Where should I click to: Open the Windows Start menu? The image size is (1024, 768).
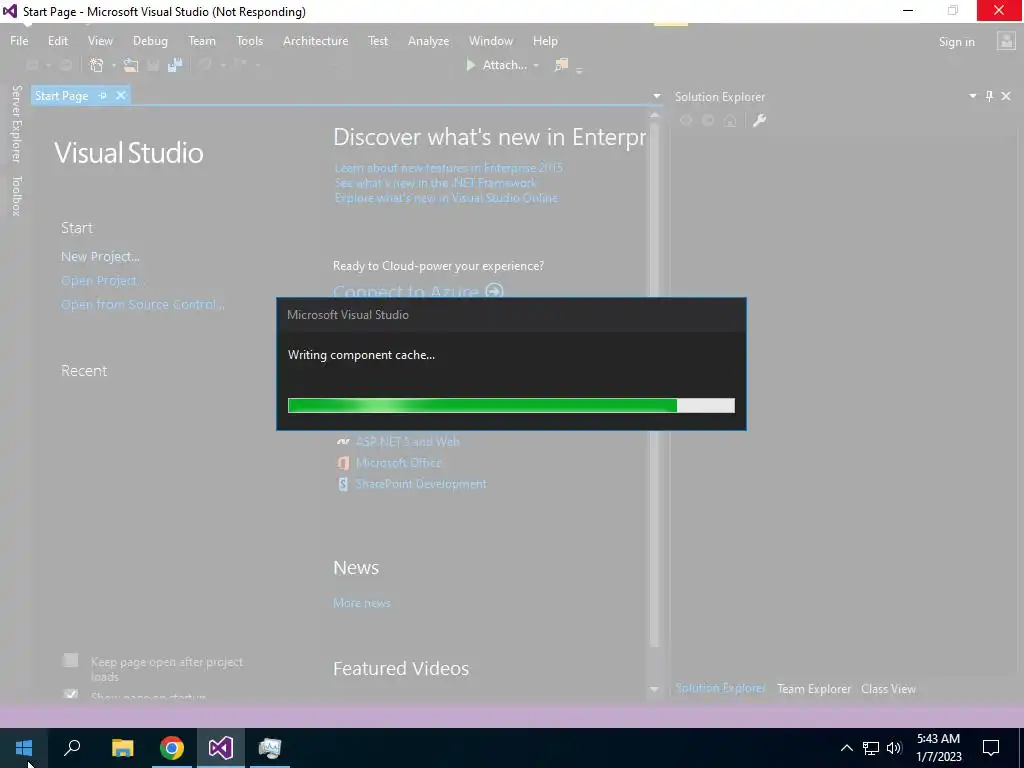coord(24,748)
